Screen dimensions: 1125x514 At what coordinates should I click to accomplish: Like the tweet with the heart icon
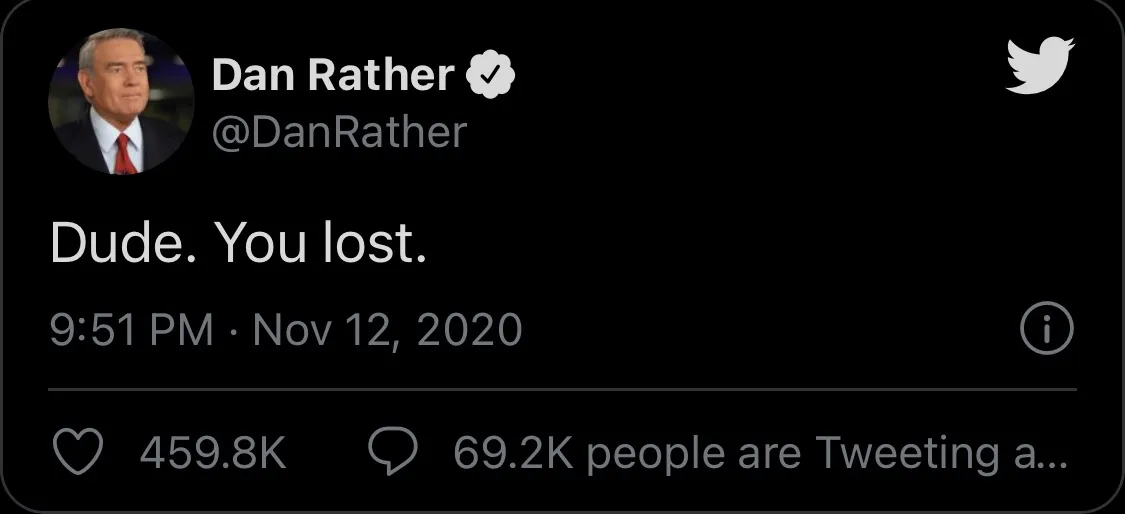click(x=78, y=452)
